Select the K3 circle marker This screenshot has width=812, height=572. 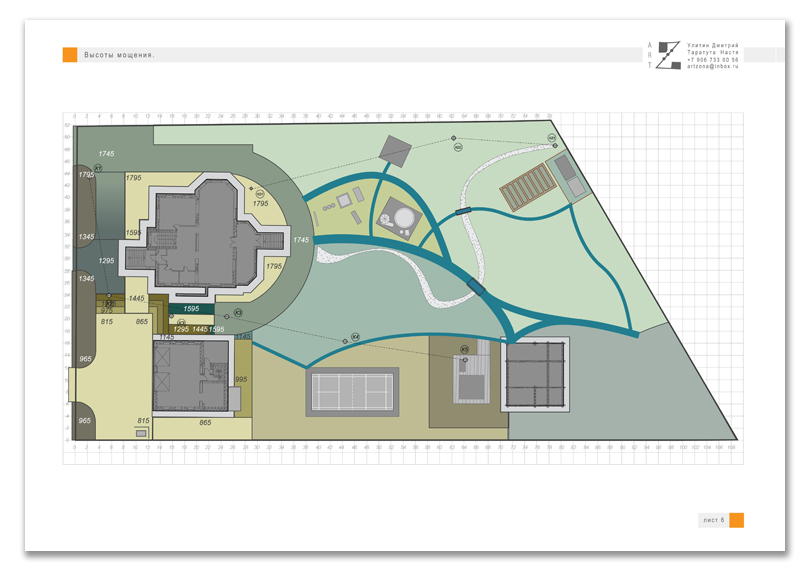238,313
